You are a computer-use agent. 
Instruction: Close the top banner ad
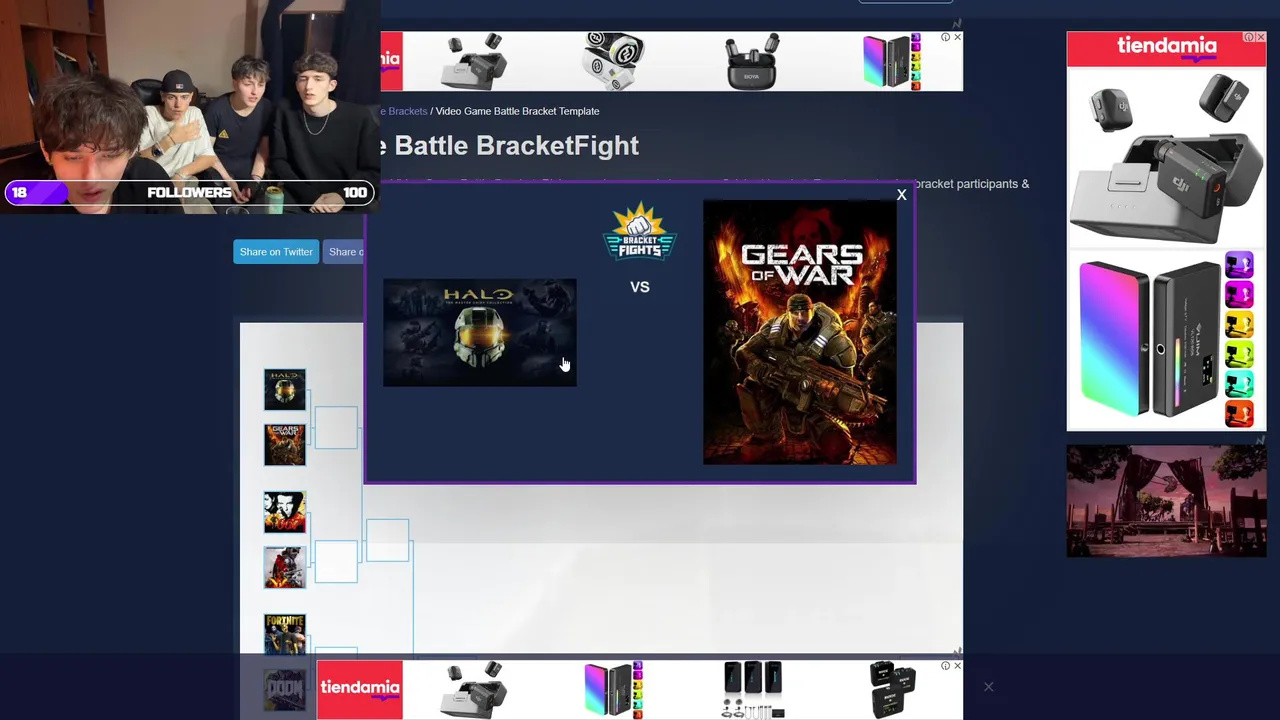click(x=957, y=37)
